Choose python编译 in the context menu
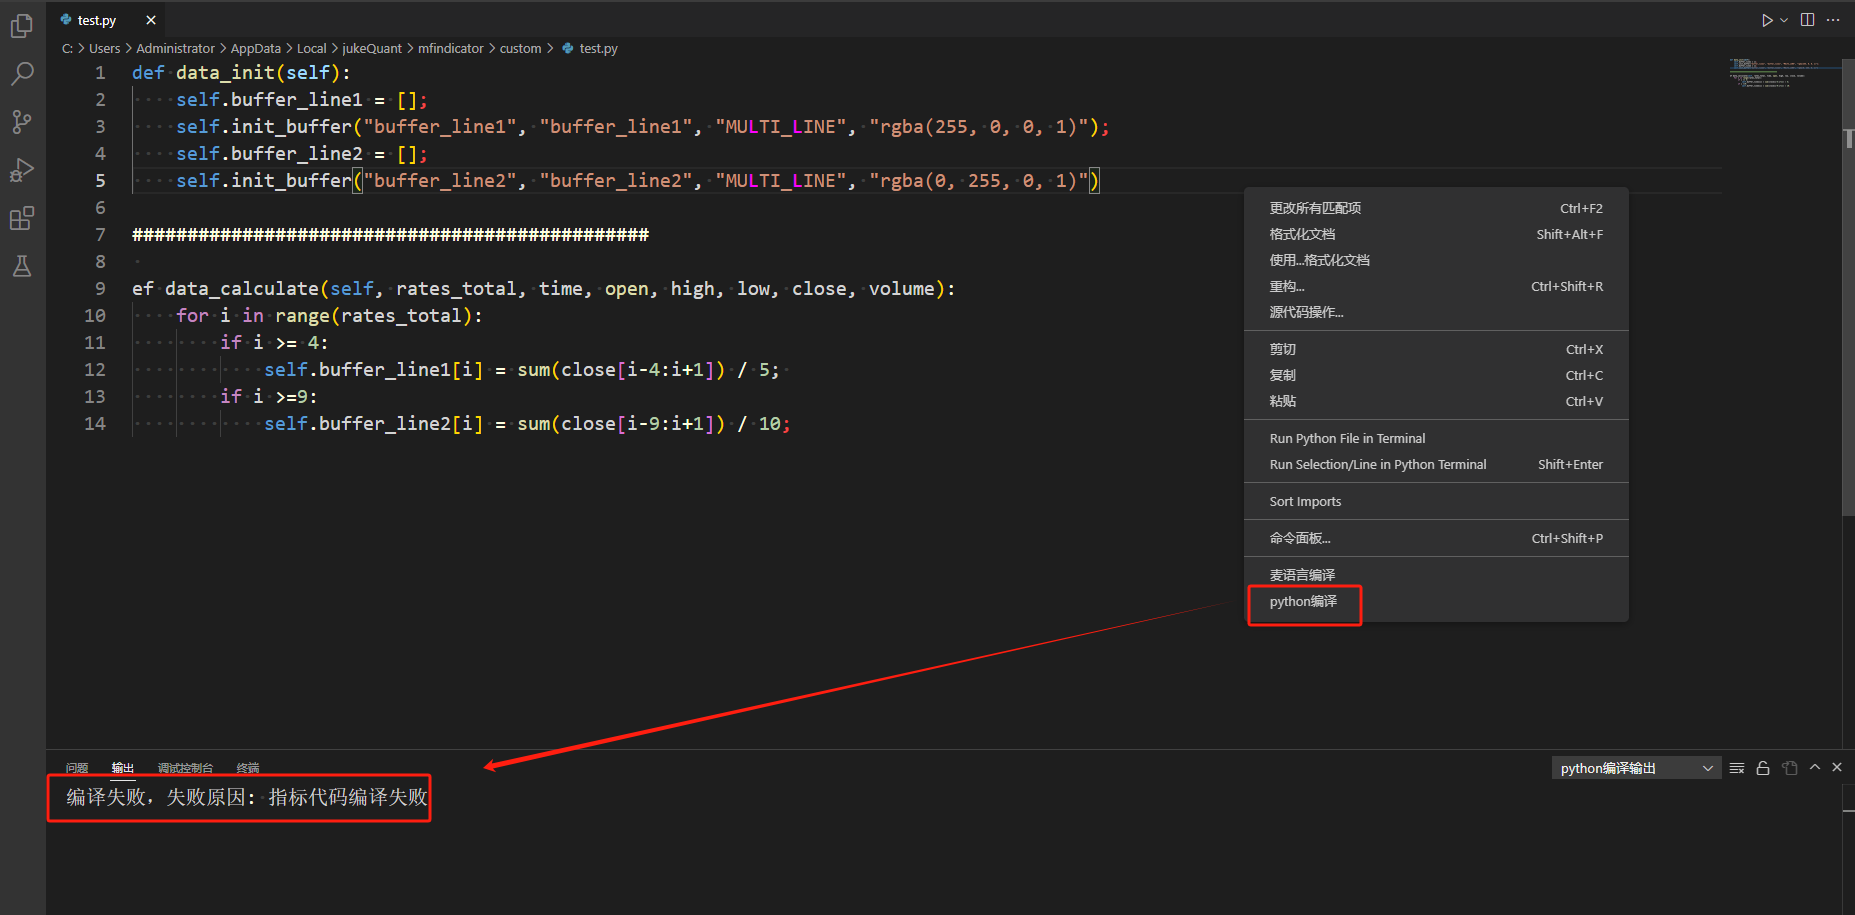This screenshot has width=1855, height=915. pyautogui.click(x=1436, y=601)
